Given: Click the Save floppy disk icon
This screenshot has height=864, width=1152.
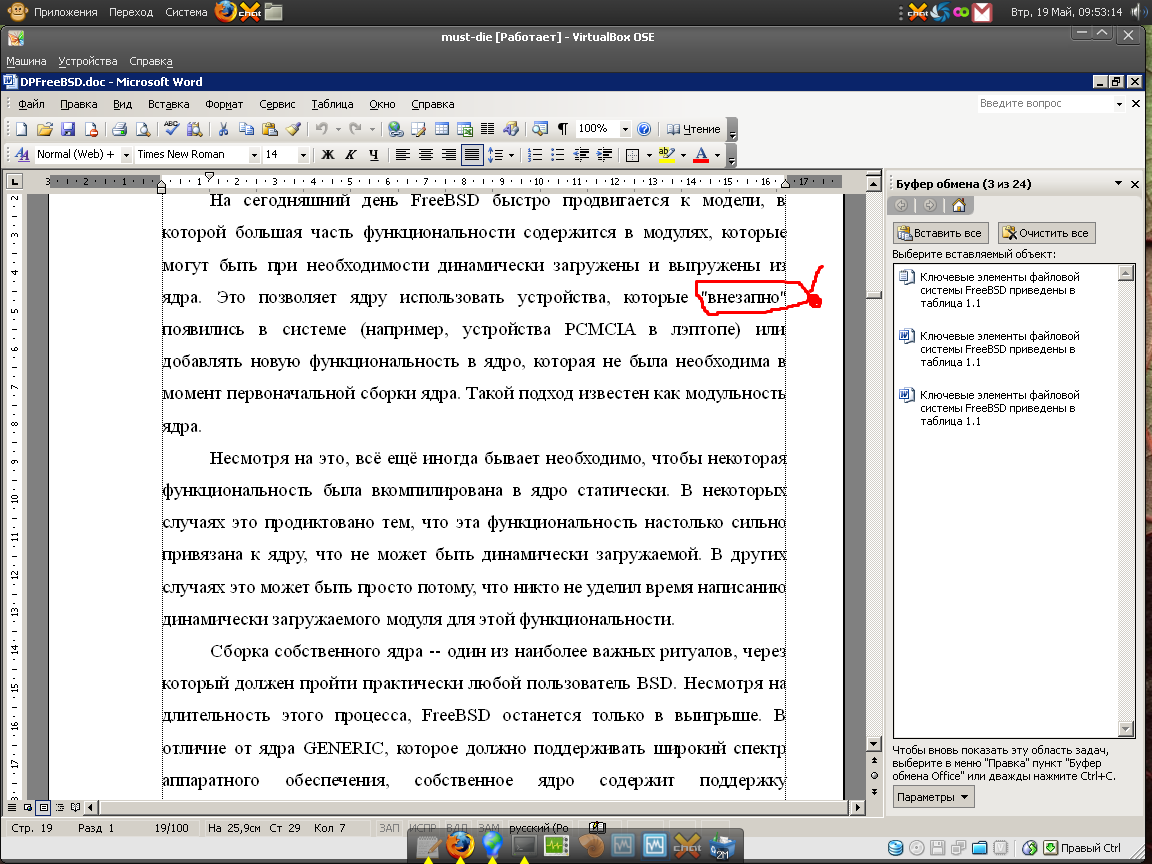Looking at the screenshot, I should tap(68, 129).
